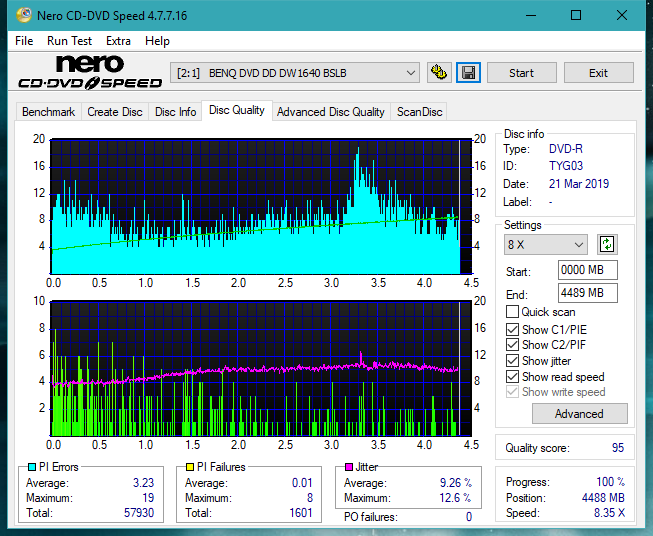
Task: Click the End position input field
Action: 587,293
